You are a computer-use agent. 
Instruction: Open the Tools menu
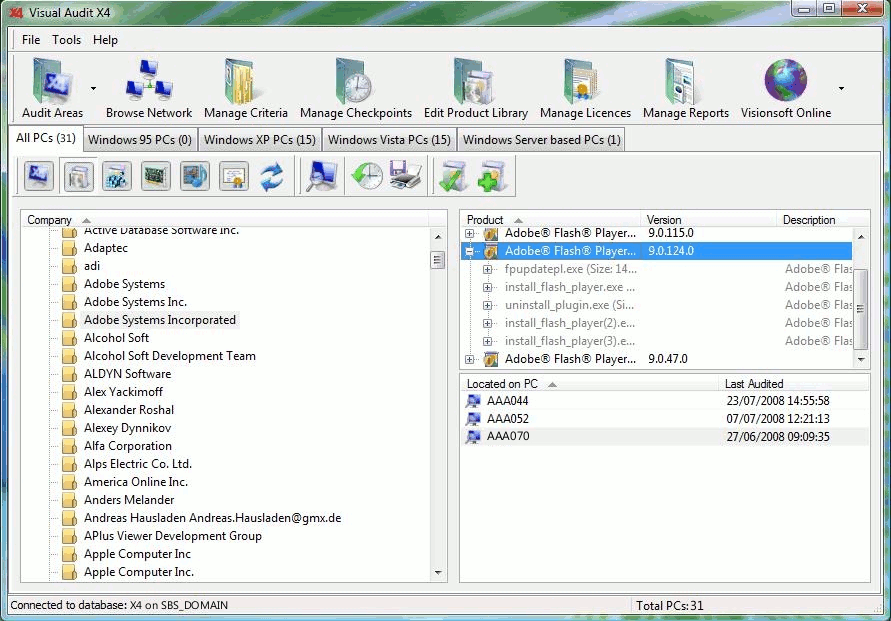(66, 40)
